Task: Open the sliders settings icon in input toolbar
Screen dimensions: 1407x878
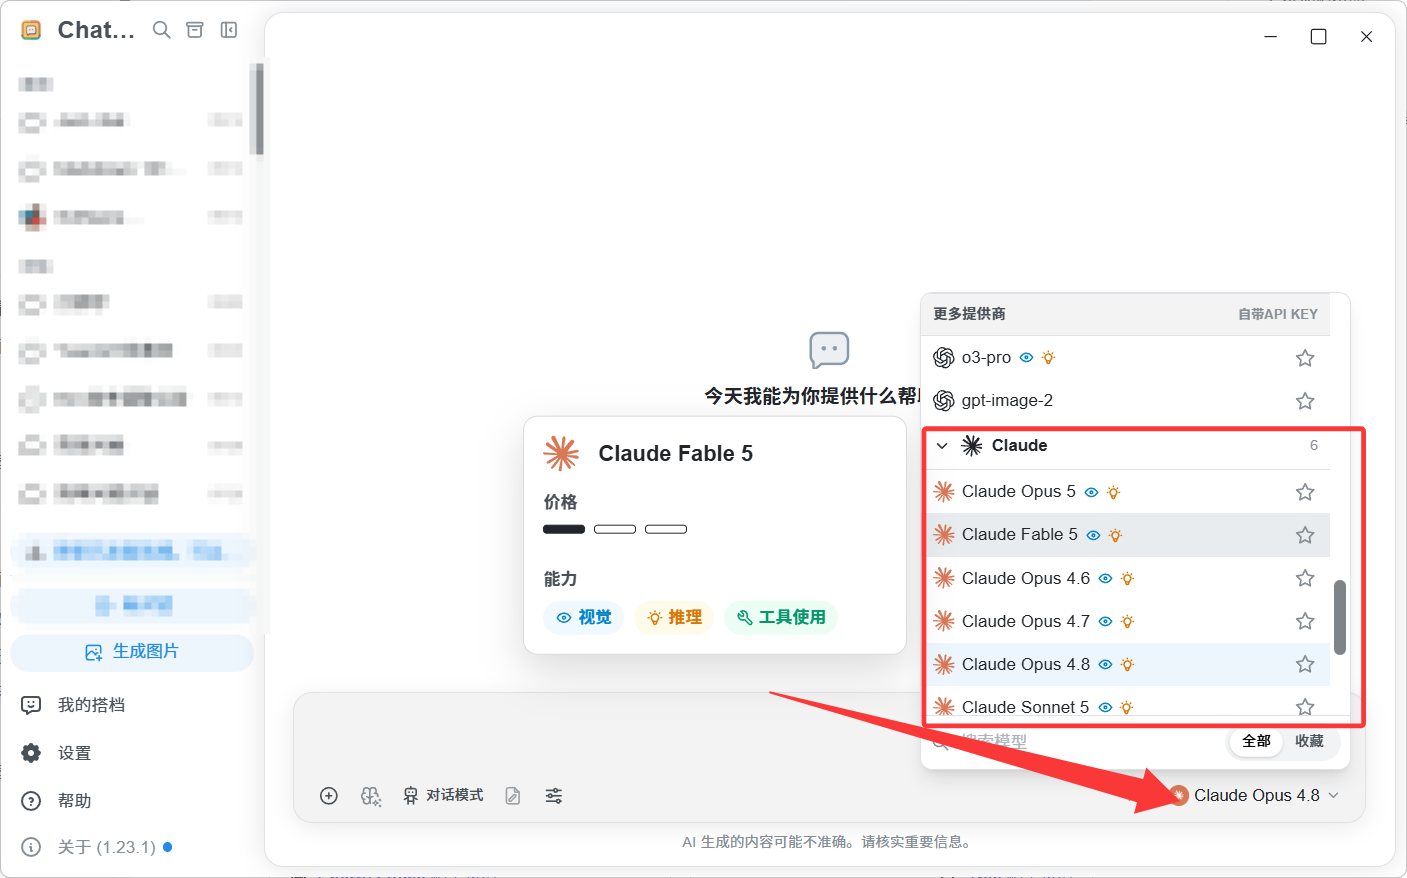Action: [x=554, y=796]
